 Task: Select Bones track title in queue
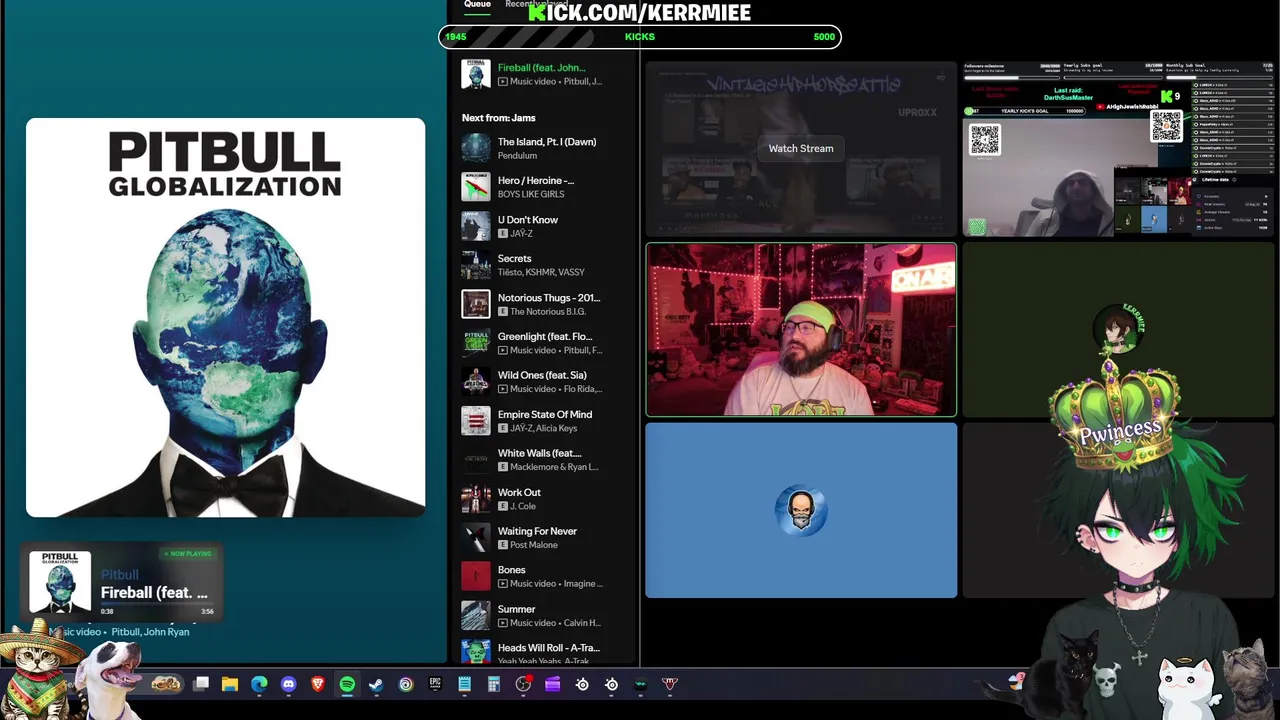[511, 570]
